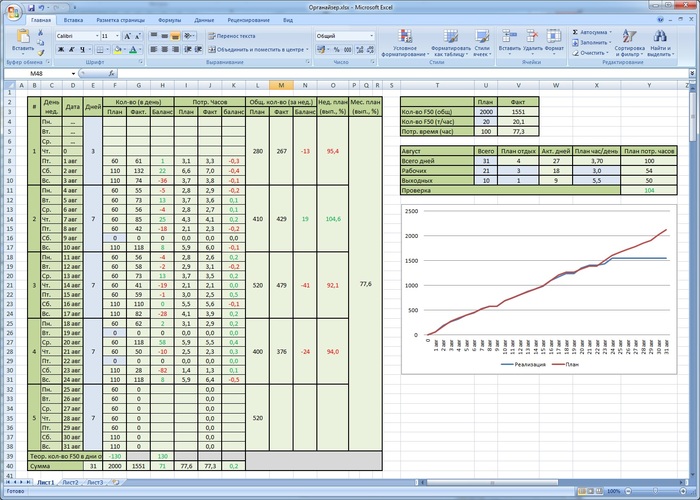The image size is (700, 500).
Task: Toggle bottom vertical alignment (highlighted)
Action: [x=175, y=36]
